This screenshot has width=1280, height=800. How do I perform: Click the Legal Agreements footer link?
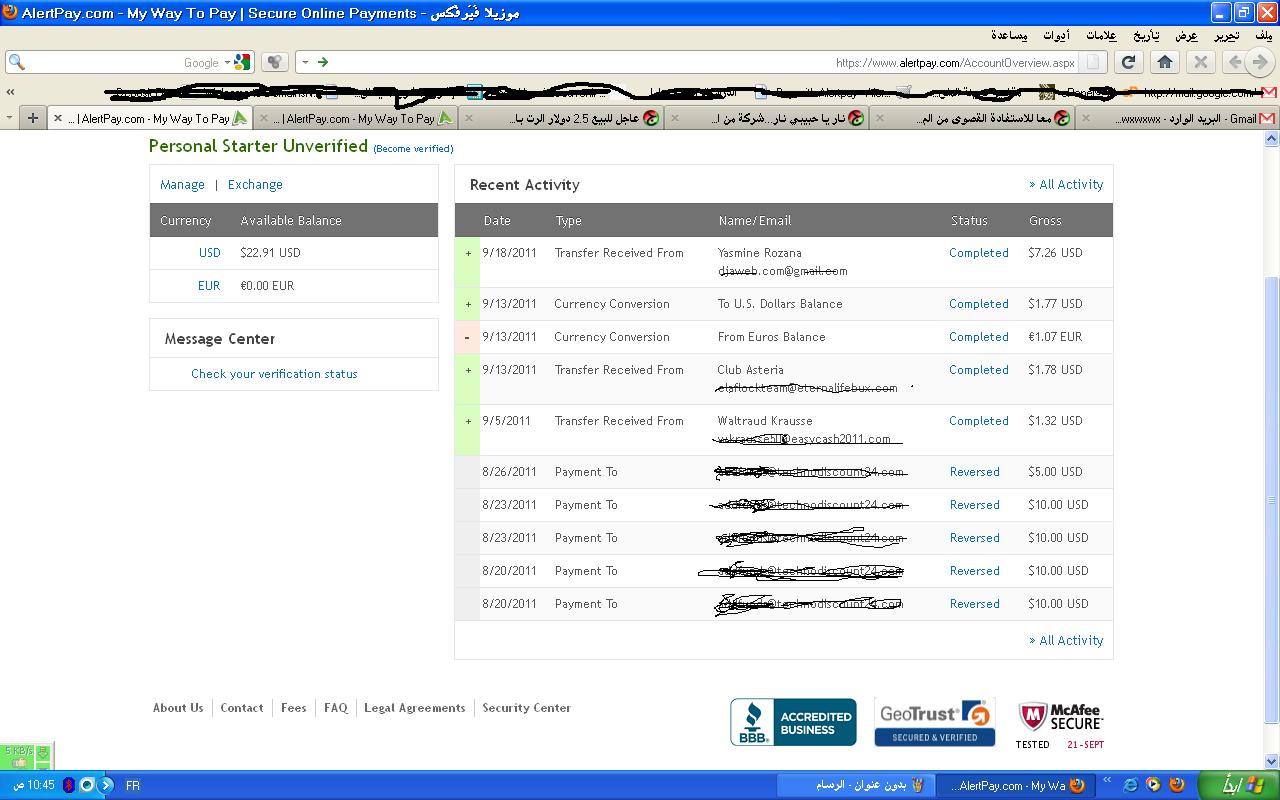coord(415,708)
